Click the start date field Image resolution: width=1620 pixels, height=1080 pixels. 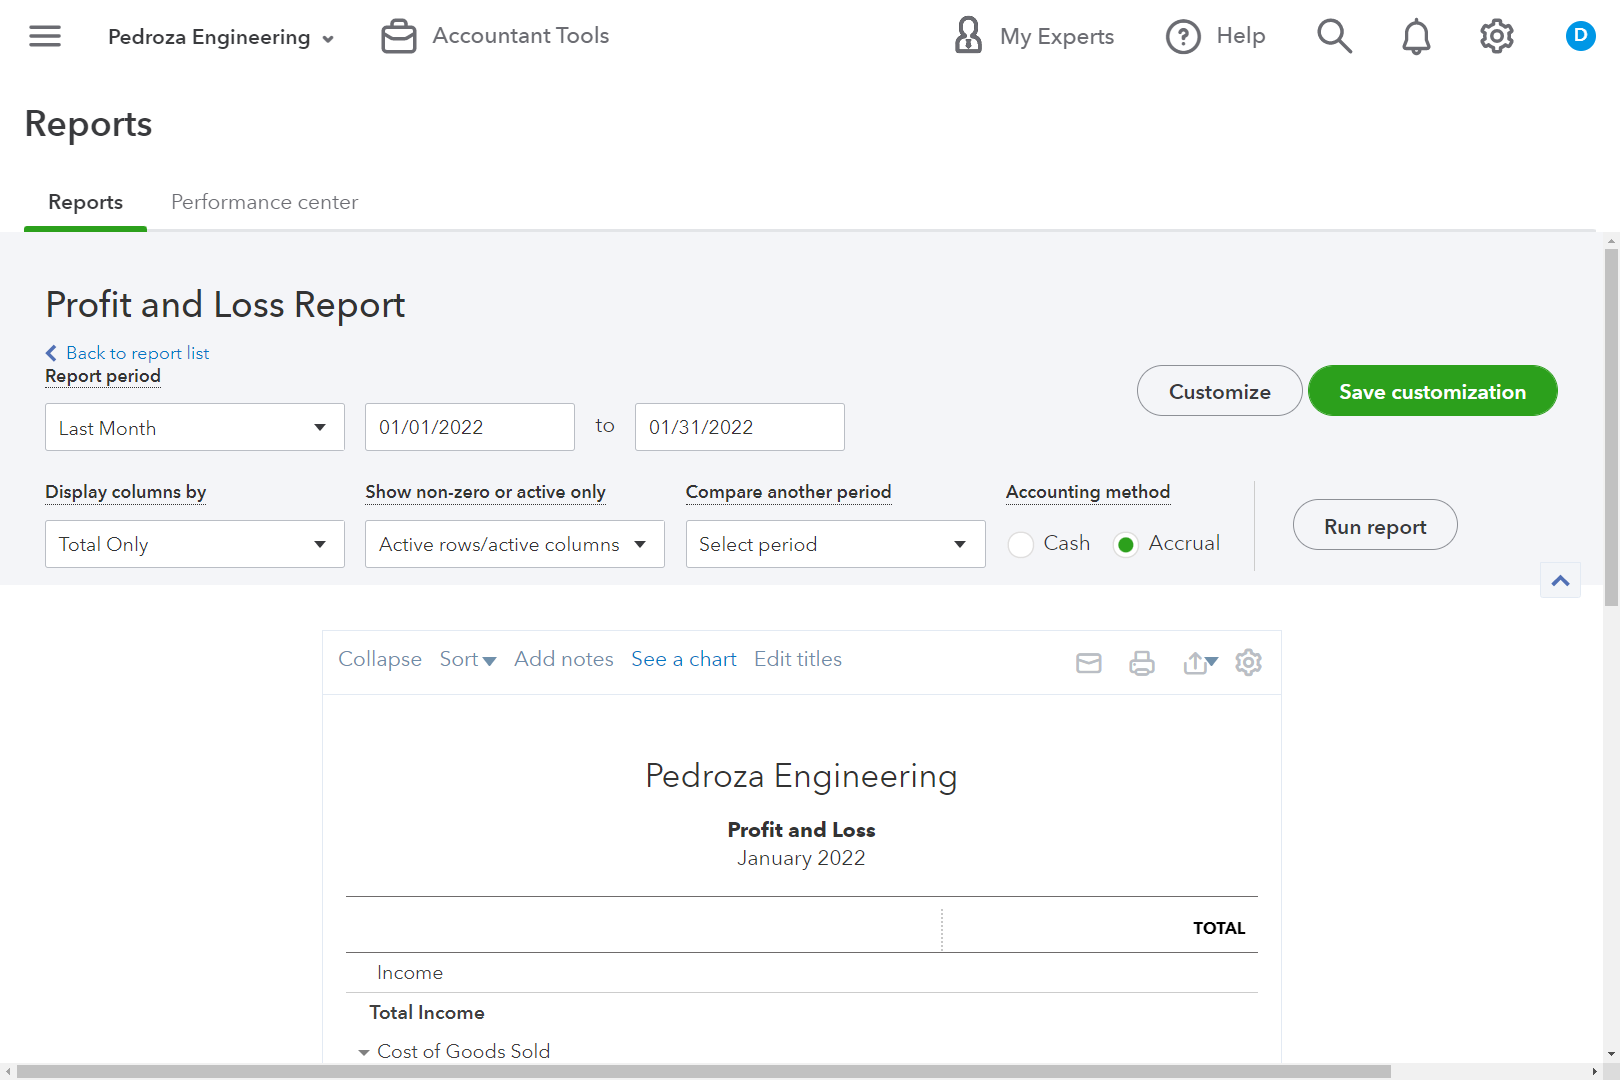[x=469, y=427]
